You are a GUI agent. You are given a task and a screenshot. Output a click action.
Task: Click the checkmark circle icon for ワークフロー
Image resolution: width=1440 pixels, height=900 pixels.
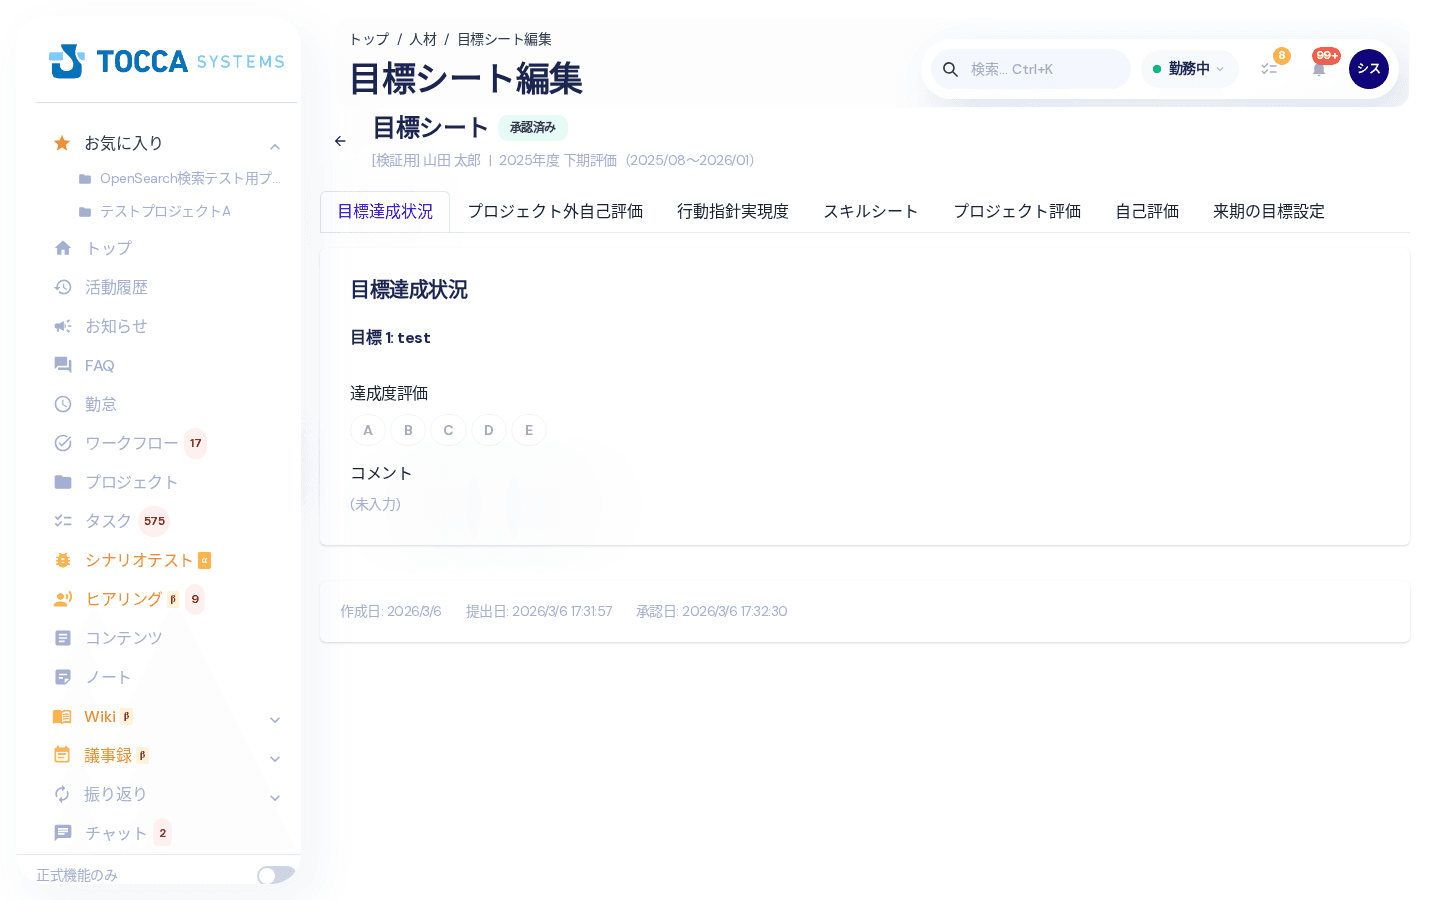[x=63, y=443]
